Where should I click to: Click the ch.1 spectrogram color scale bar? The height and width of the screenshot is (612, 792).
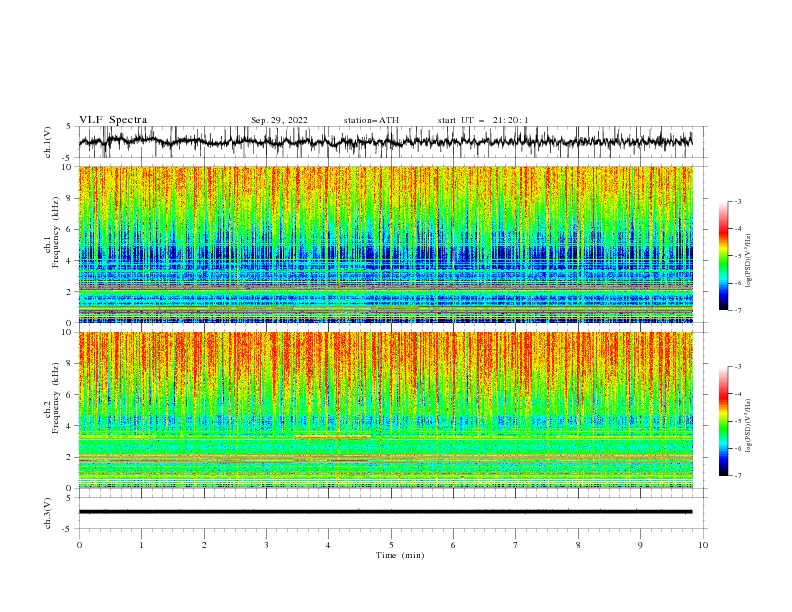point(723,256)
